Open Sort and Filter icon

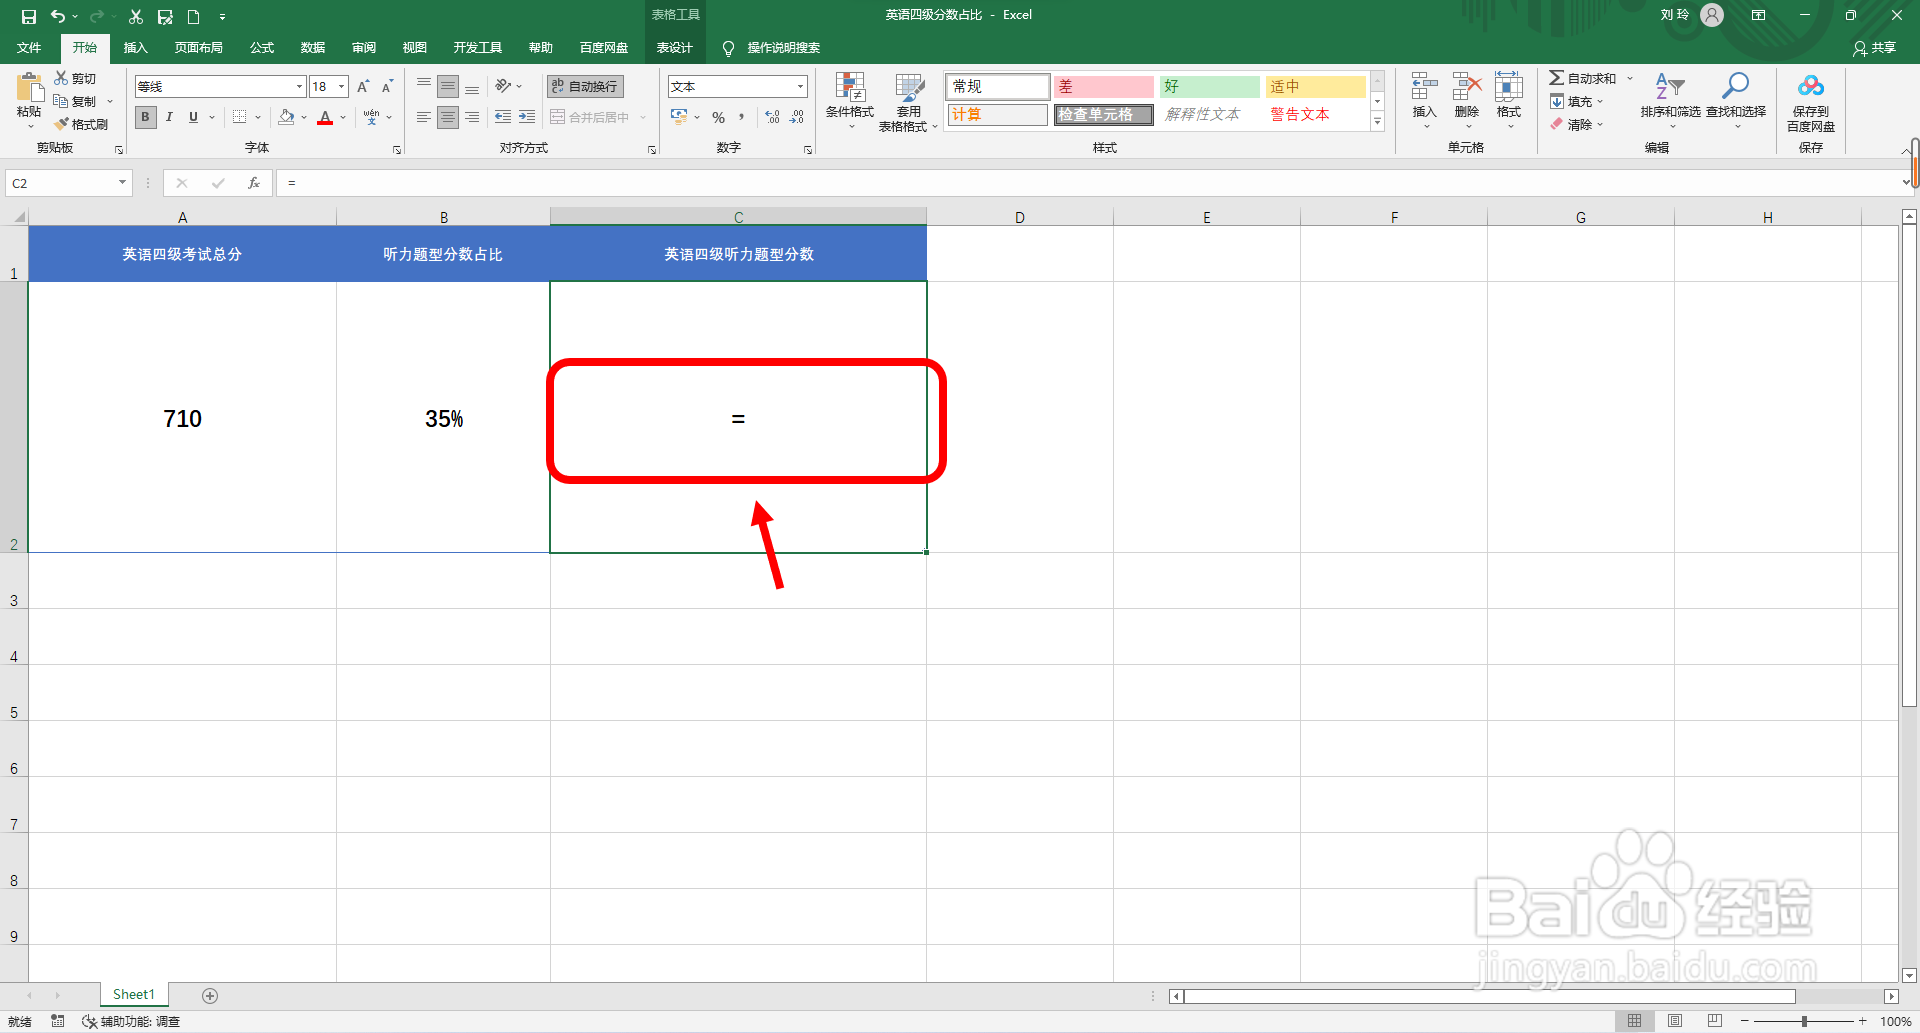pyautogui.click(x=1670, y=87)
